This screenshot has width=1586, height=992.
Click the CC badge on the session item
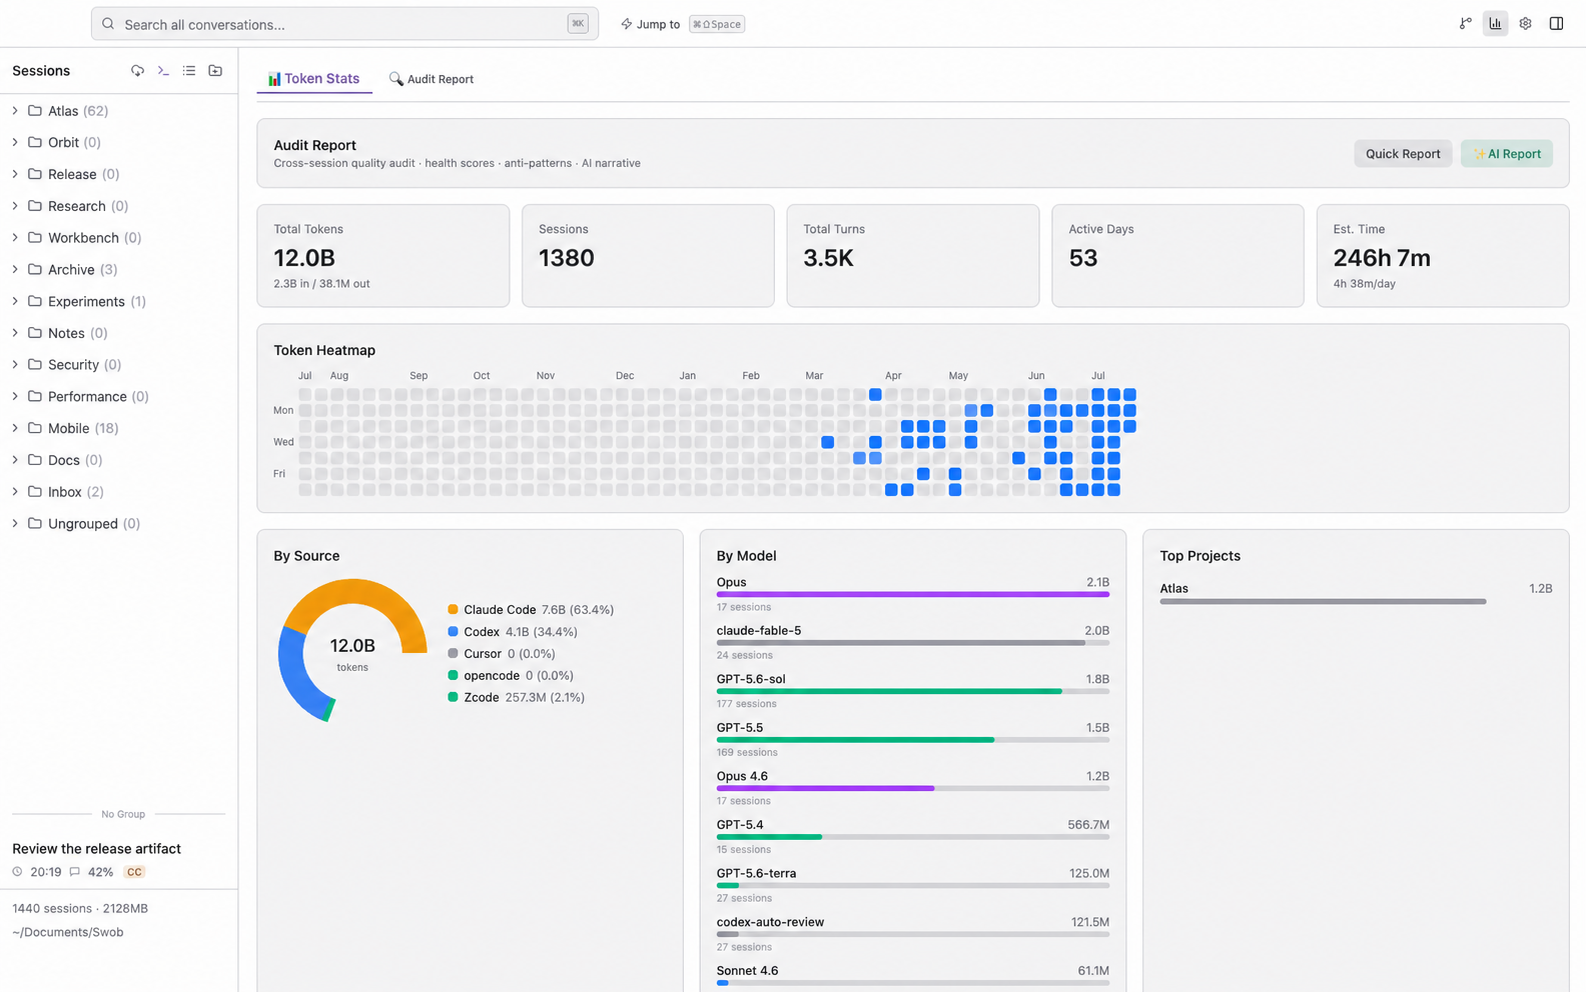134,872
